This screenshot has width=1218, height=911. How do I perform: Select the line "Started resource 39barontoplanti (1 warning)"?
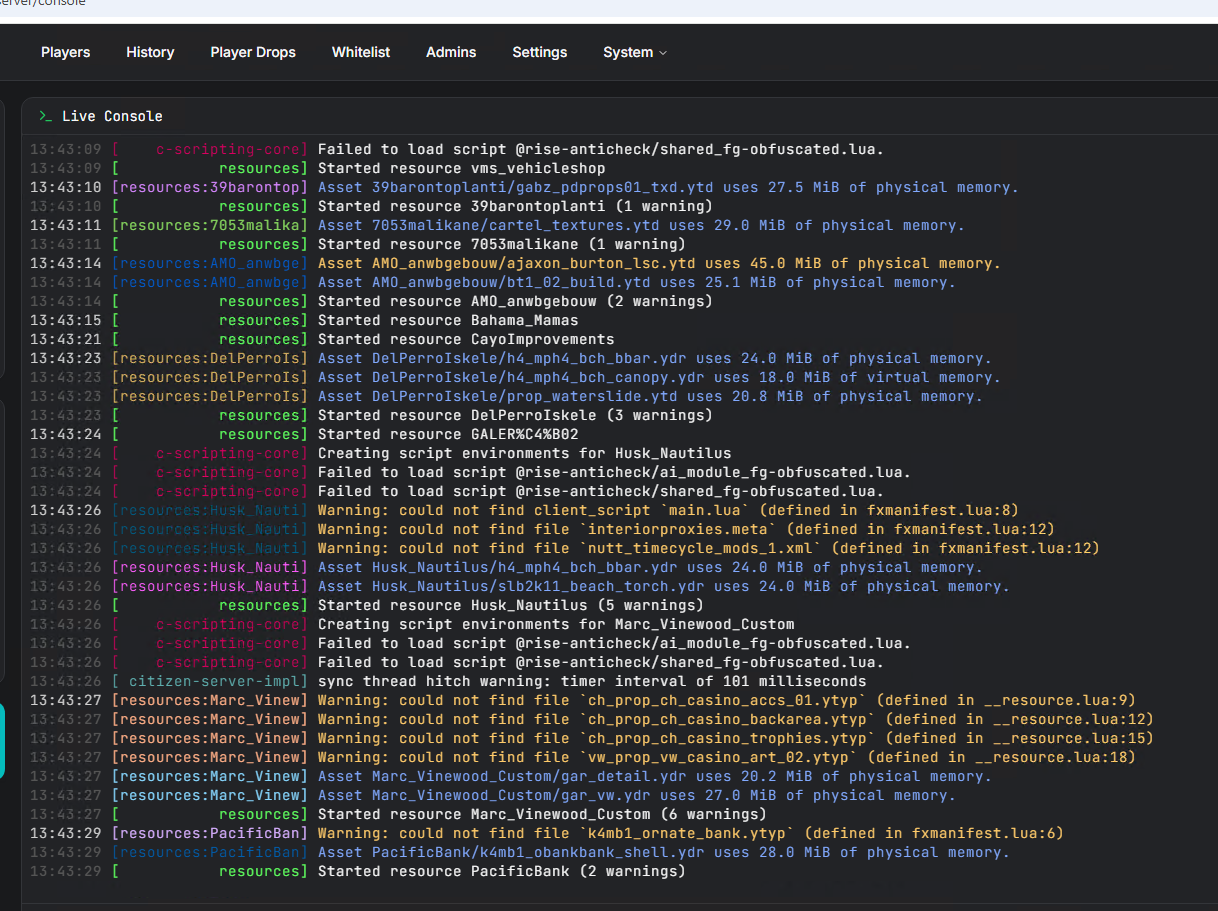coord(515,206)
